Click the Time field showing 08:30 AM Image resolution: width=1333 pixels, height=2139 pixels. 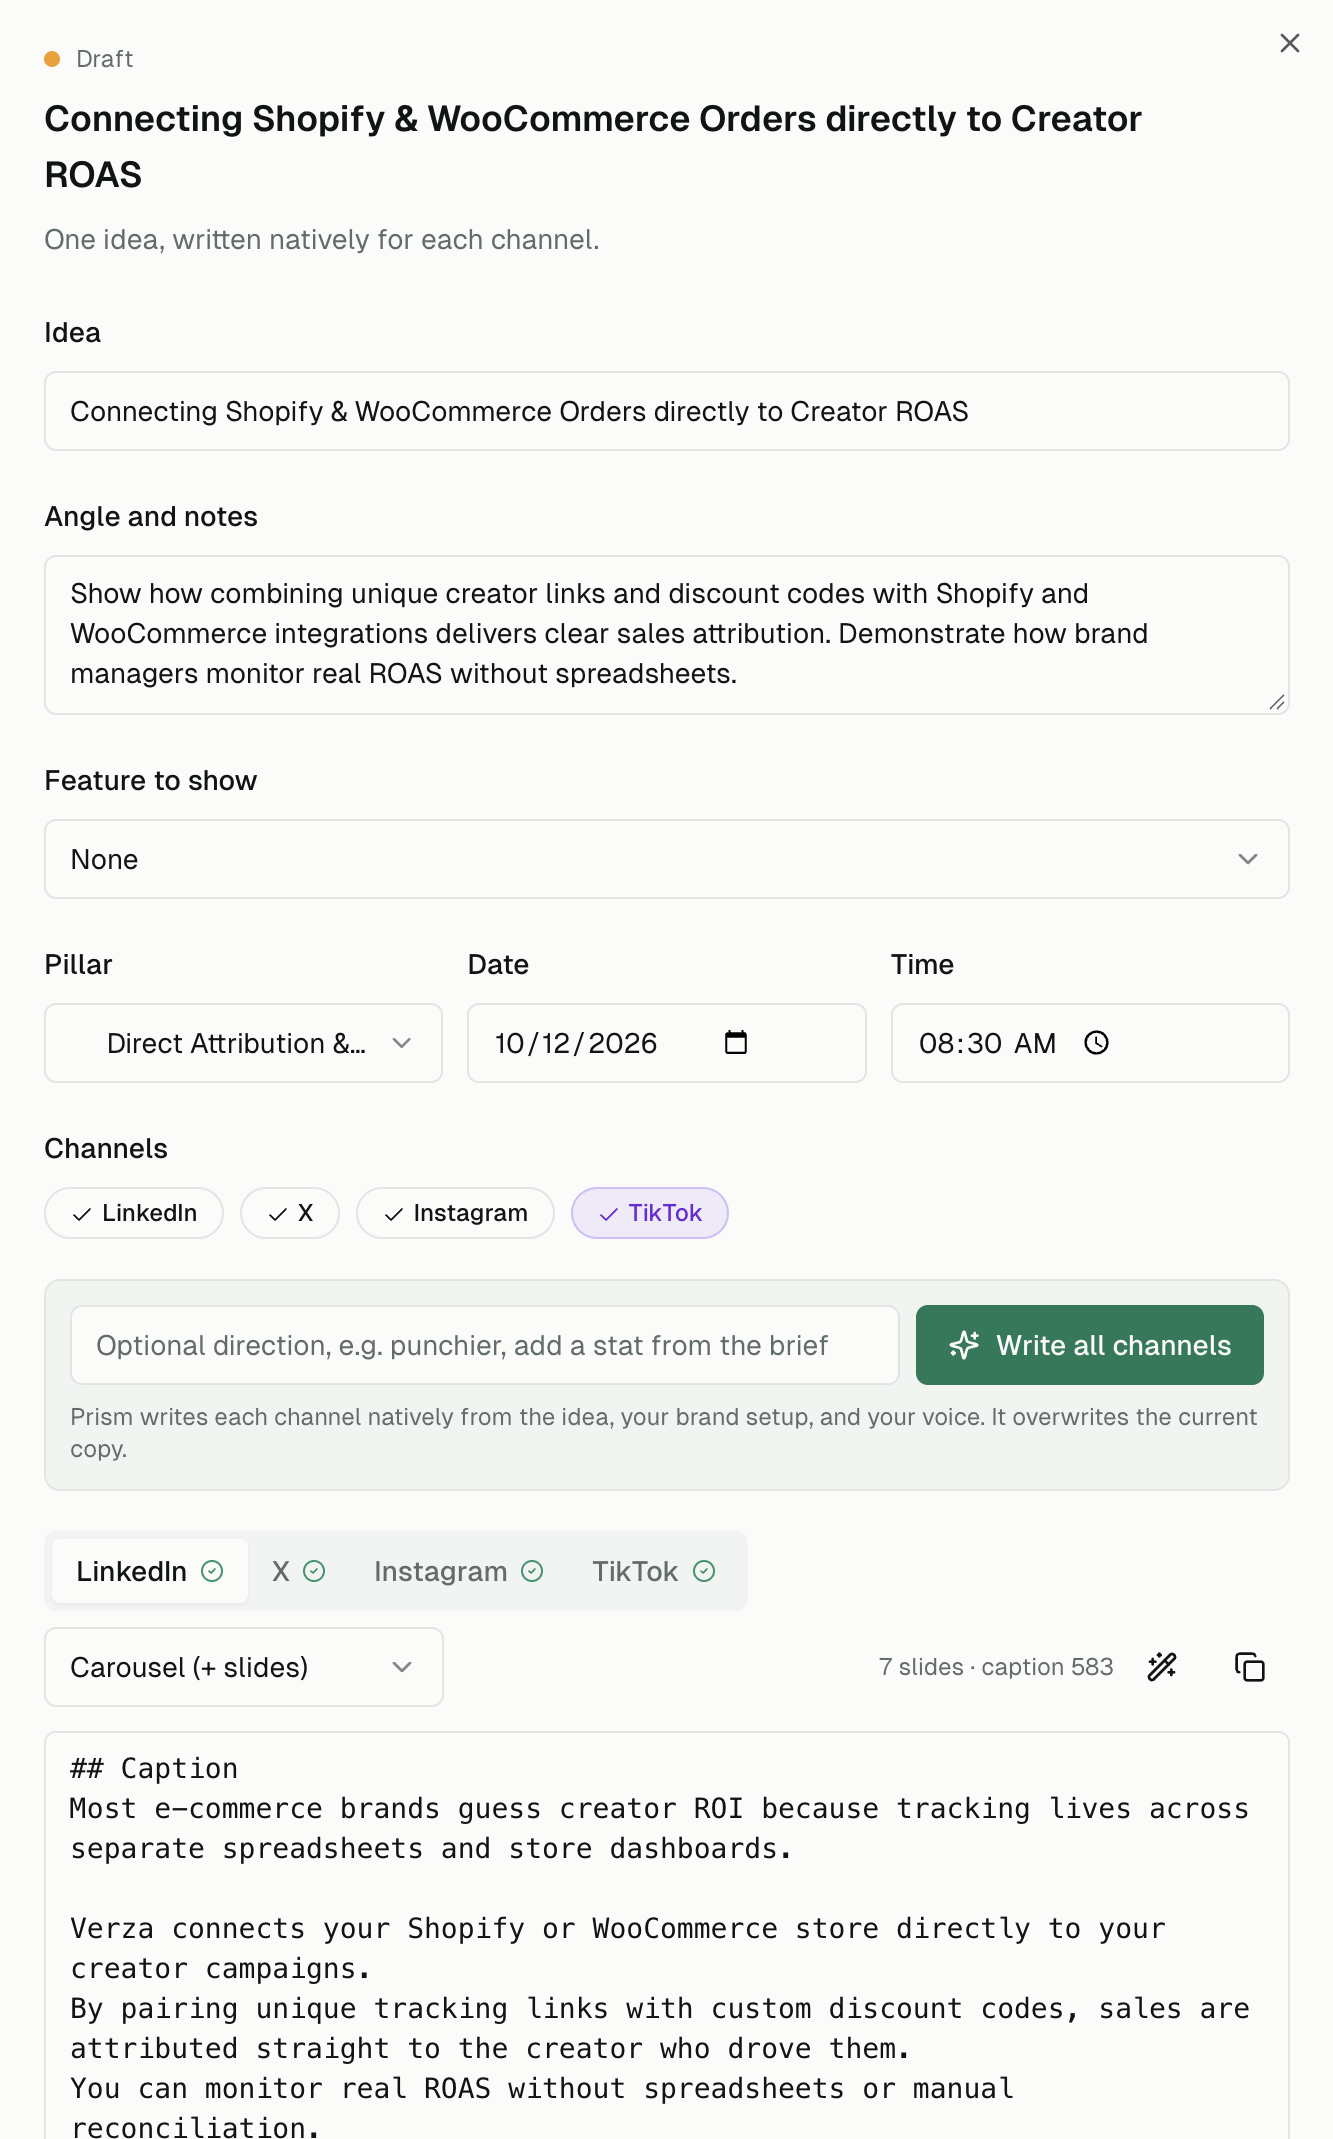(x=1090, y=1043)
